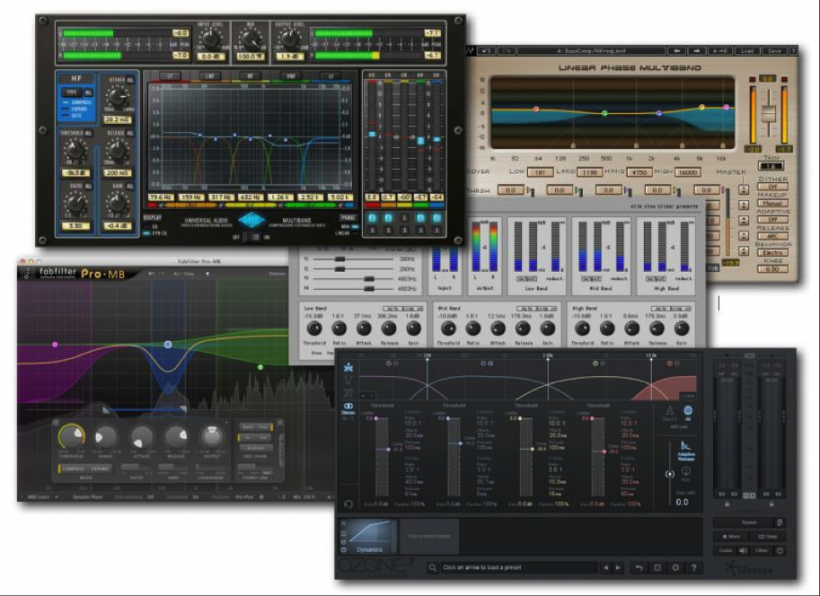
Task: Click the Ozone preset name field
Action: [519, 567]
